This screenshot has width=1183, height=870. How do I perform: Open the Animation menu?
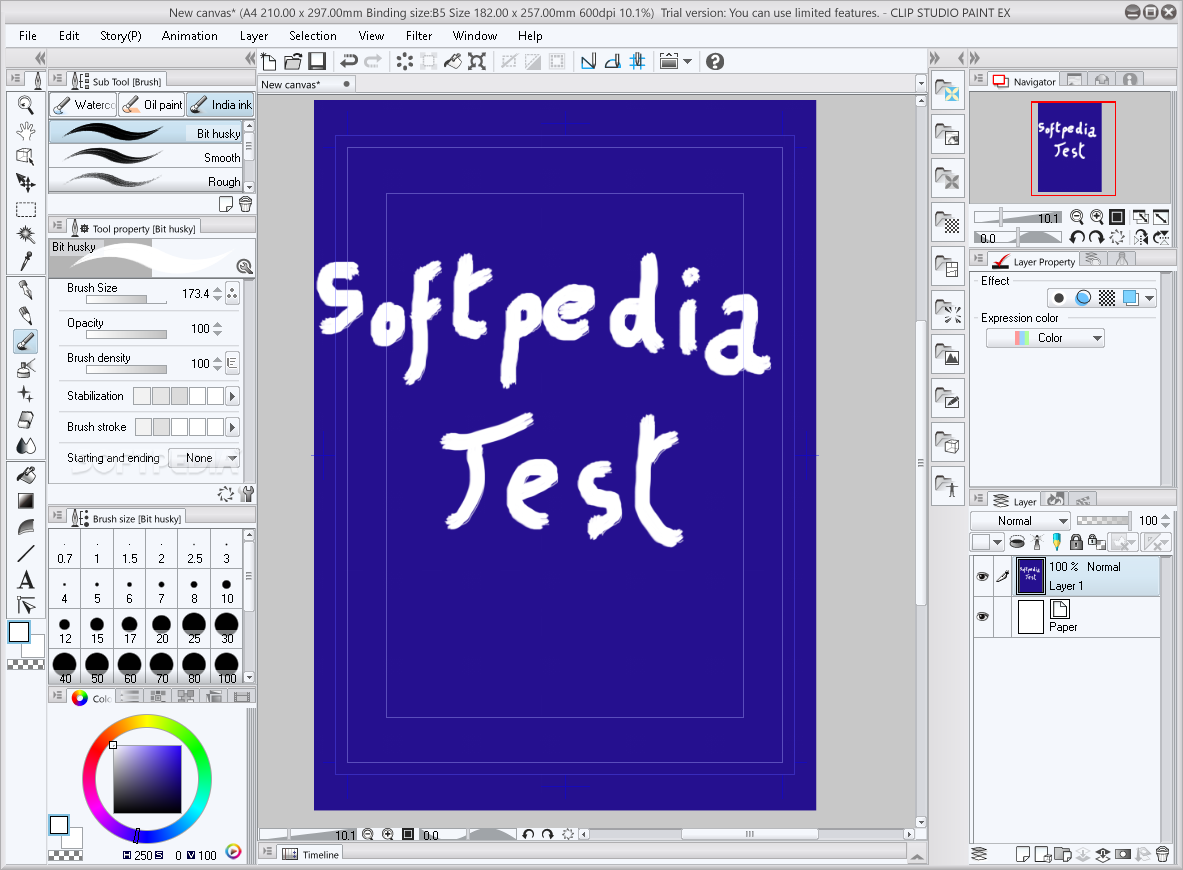coord(189,35)
